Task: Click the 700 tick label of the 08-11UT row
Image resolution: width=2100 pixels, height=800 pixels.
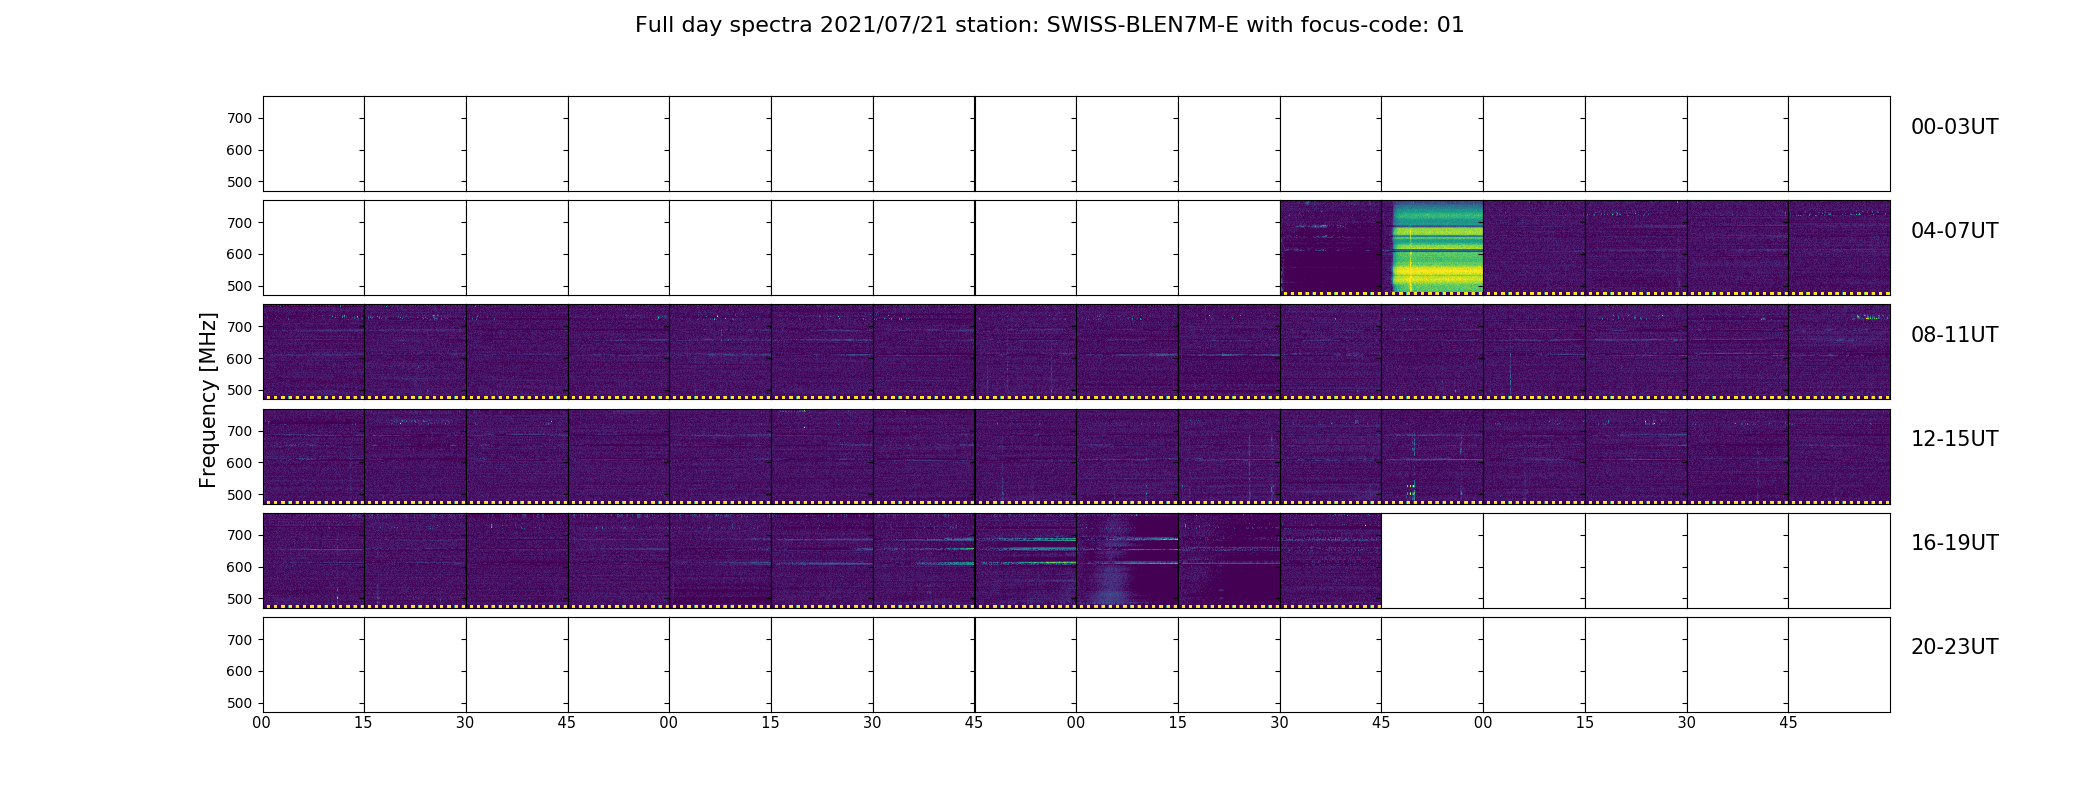Action: [239, 327]
